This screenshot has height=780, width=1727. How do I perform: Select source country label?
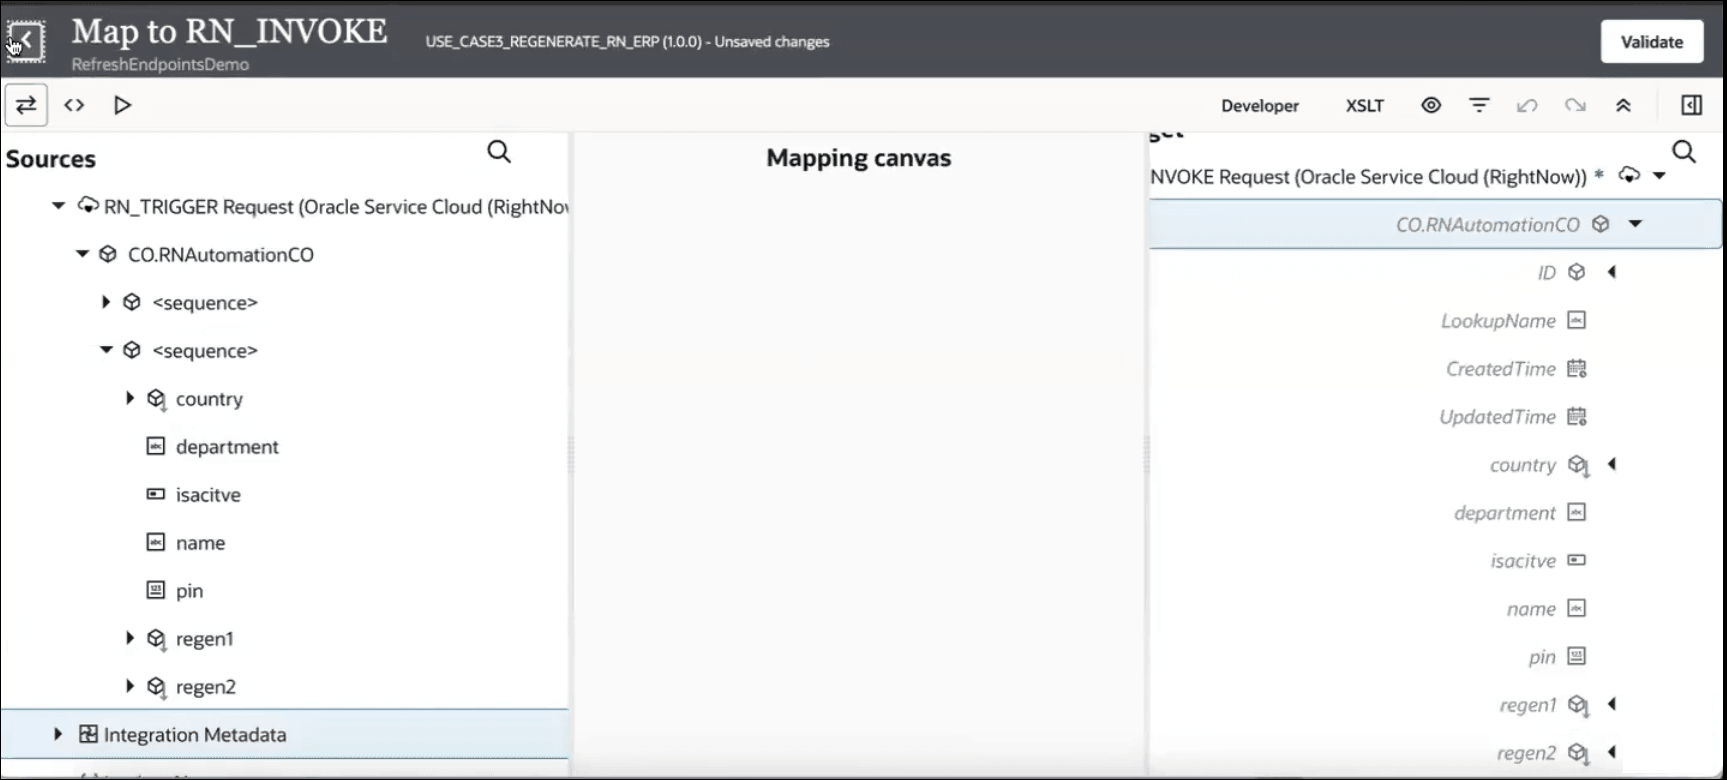tap(209, 399)
